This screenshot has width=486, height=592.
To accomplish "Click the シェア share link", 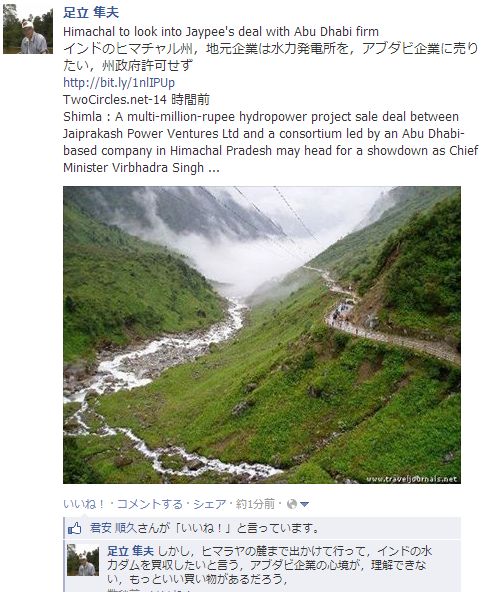I will (x=210, y=504).
